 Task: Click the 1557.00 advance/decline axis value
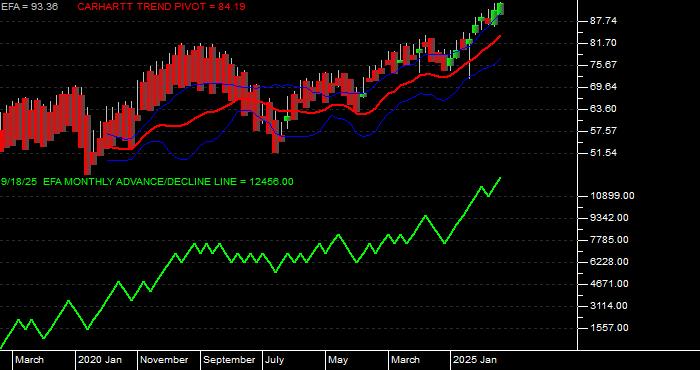[x=609, y=328]
